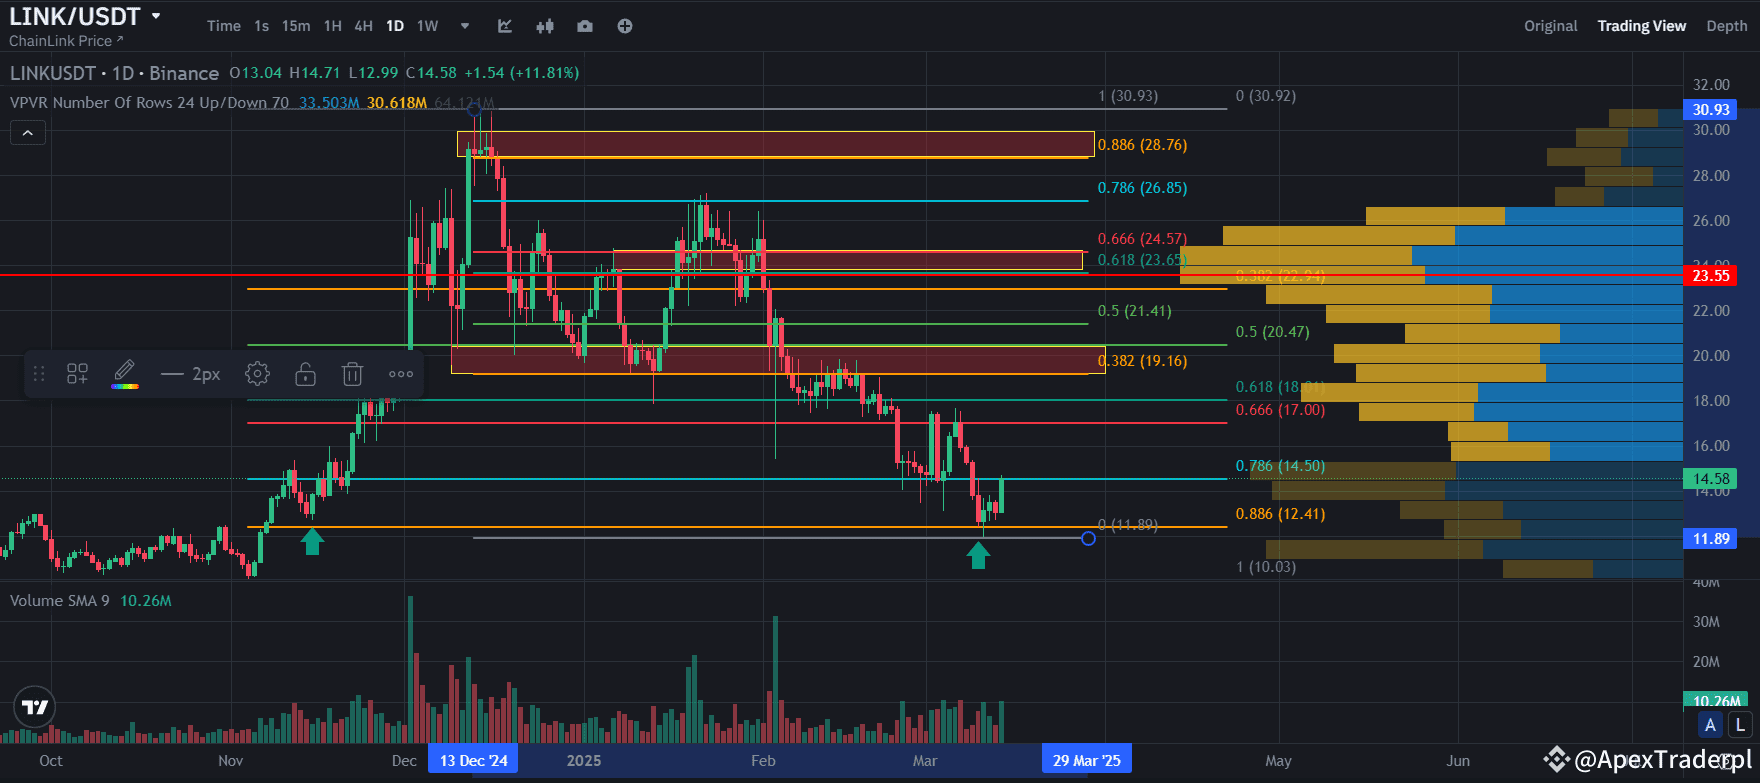
Task: Click the TradingView logo badge
Action: coord(35,707)
